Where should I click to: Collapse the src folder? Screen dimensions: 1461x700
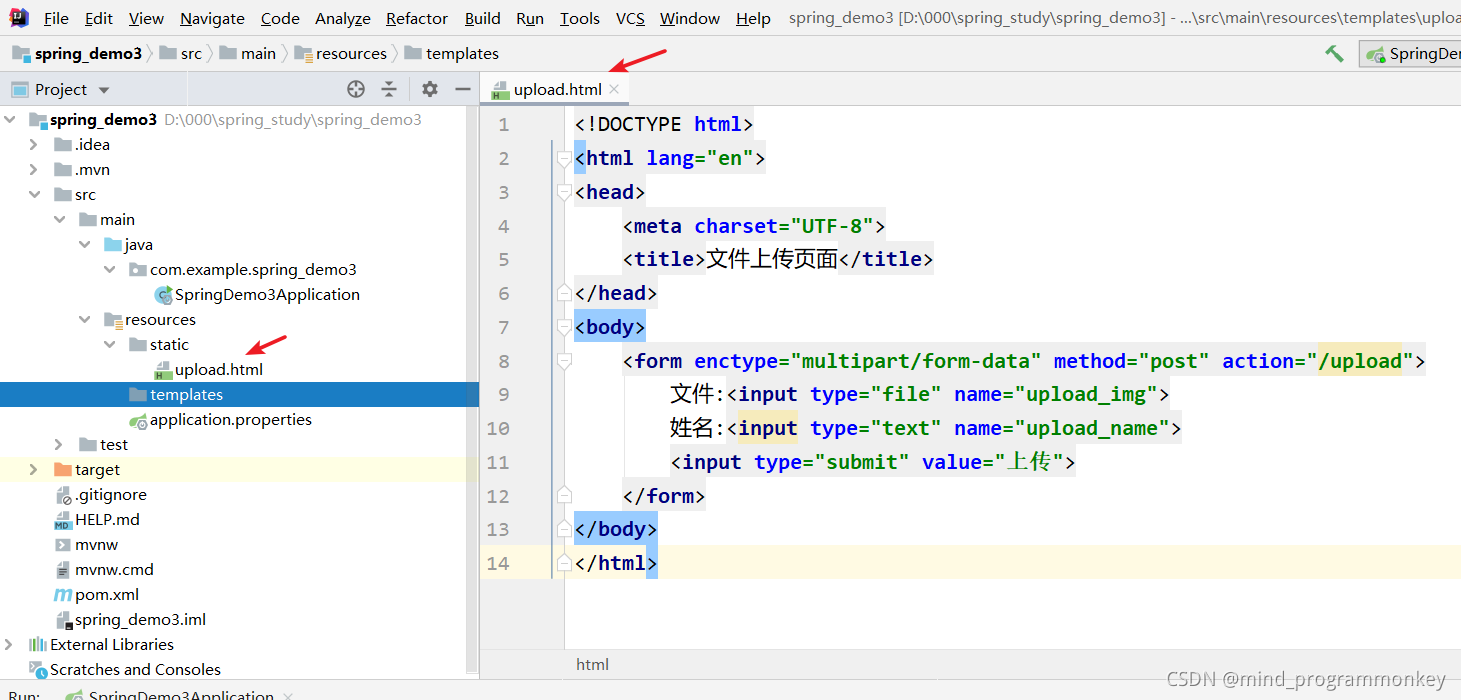coord(35,194)
